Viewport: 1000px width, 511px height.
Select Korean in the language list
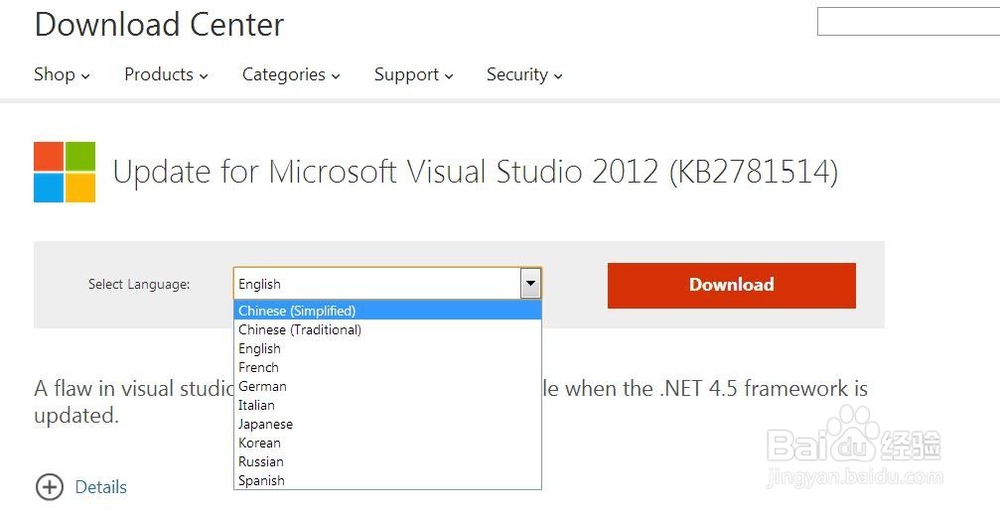click(x=388, y=443)
